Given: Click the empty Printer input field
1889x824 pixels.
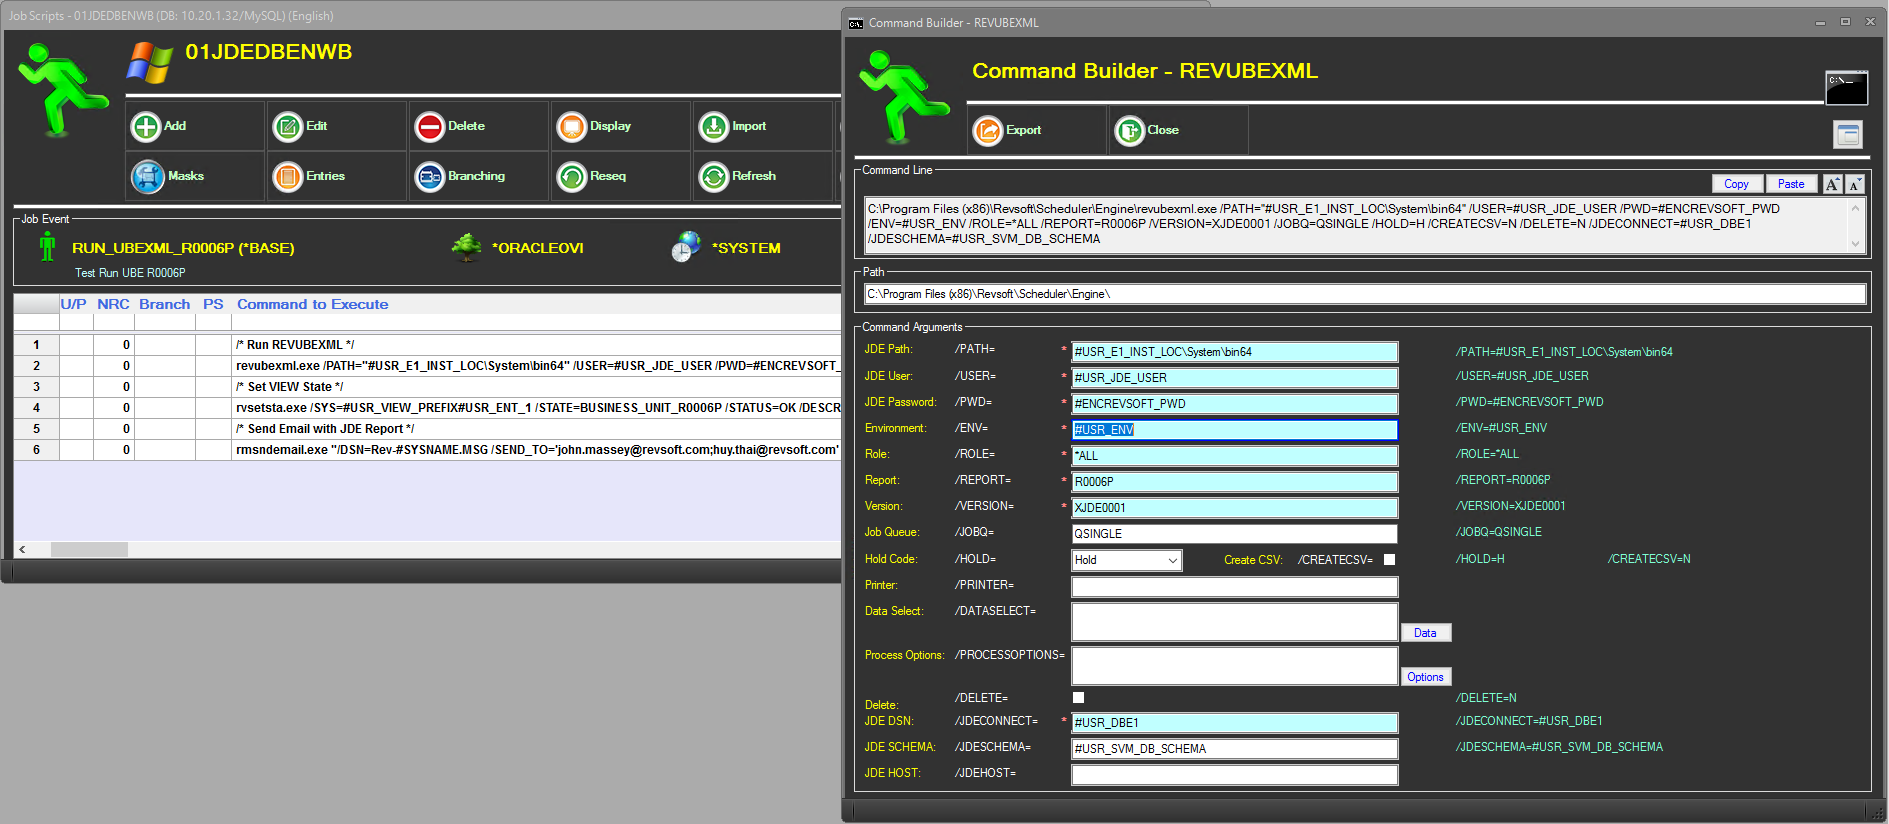Looking at the screenshot, I should (1234, 587).
